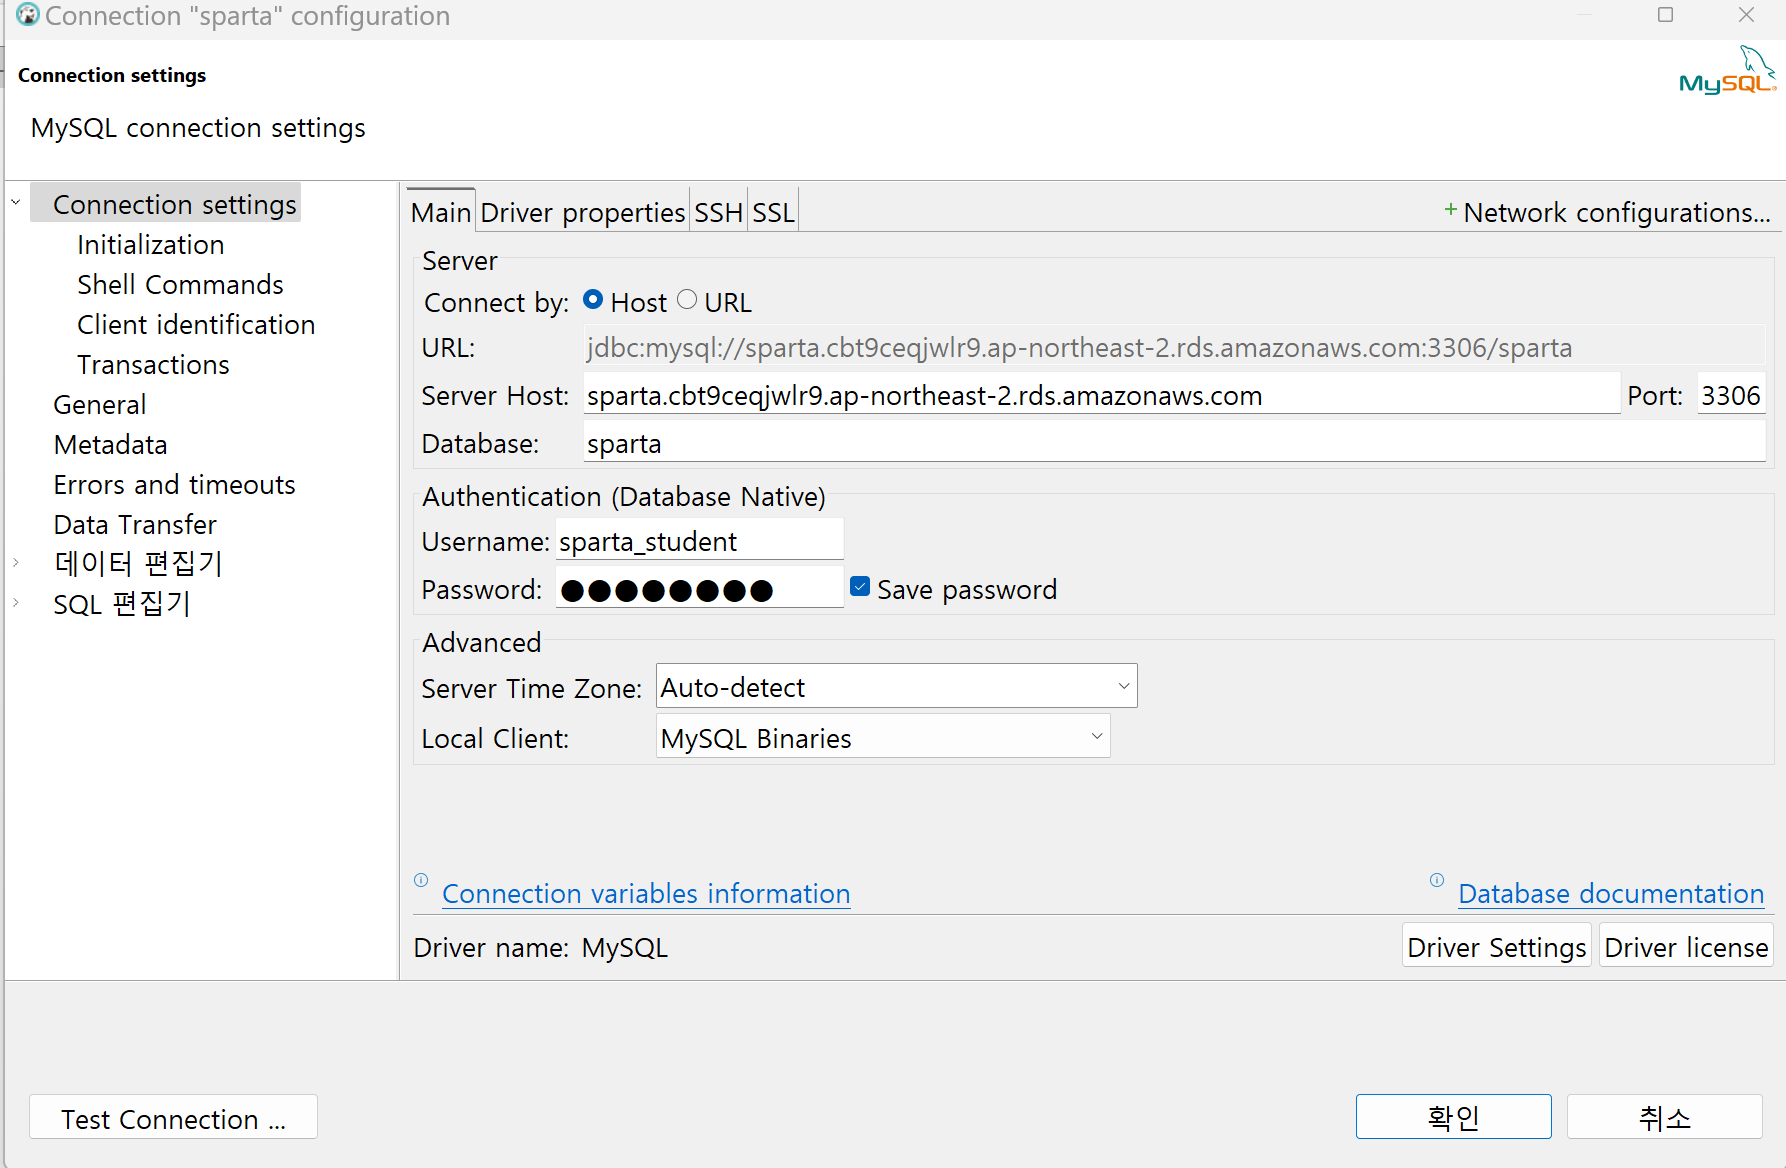Select Transactions in the settings tree
Viewport: 1786px width, 1168px height.
pos(153,364)
